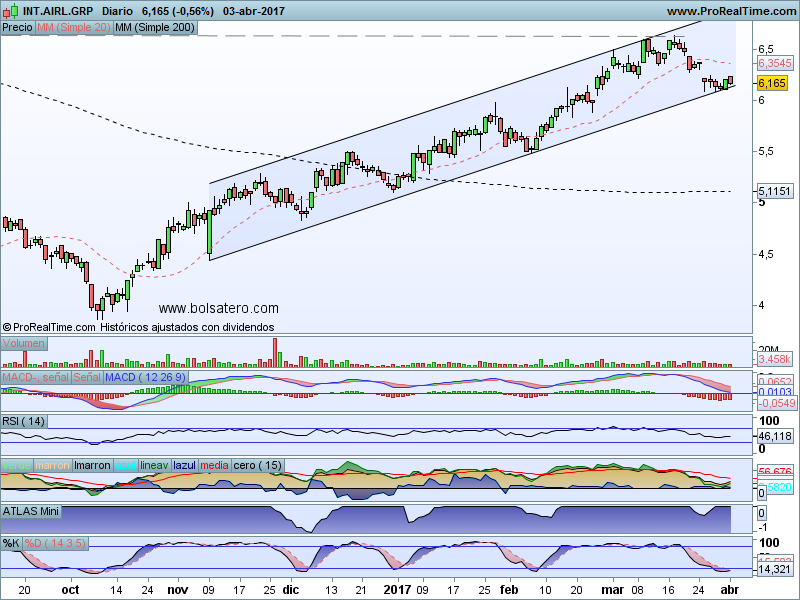Select the MM (Simple 20) indicator label
Screen dimensions: 800x600
pos(73,28)
